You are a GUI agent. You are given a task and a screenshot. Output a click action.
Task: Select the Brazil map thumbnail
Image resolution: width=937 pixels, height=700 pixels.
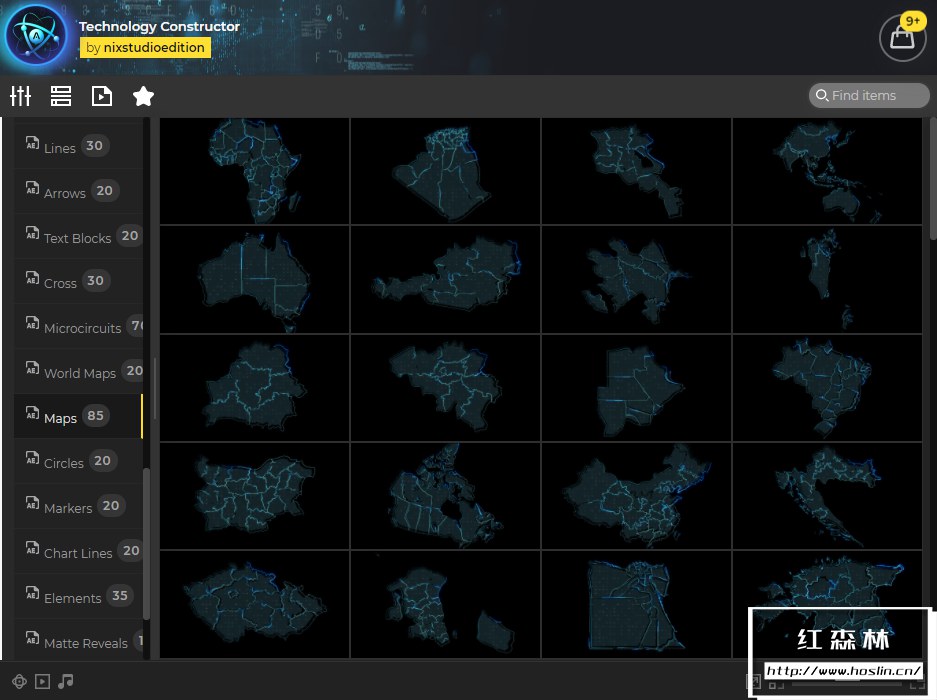(x=827, y=388)
